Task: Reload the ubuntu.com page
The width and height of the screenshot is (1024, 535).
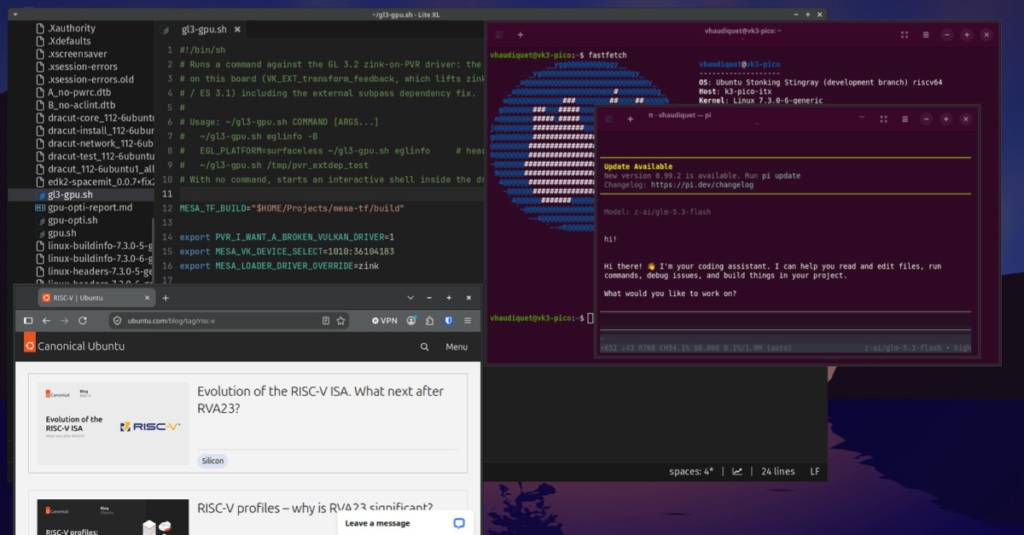Action: click(x=82, y=321)
